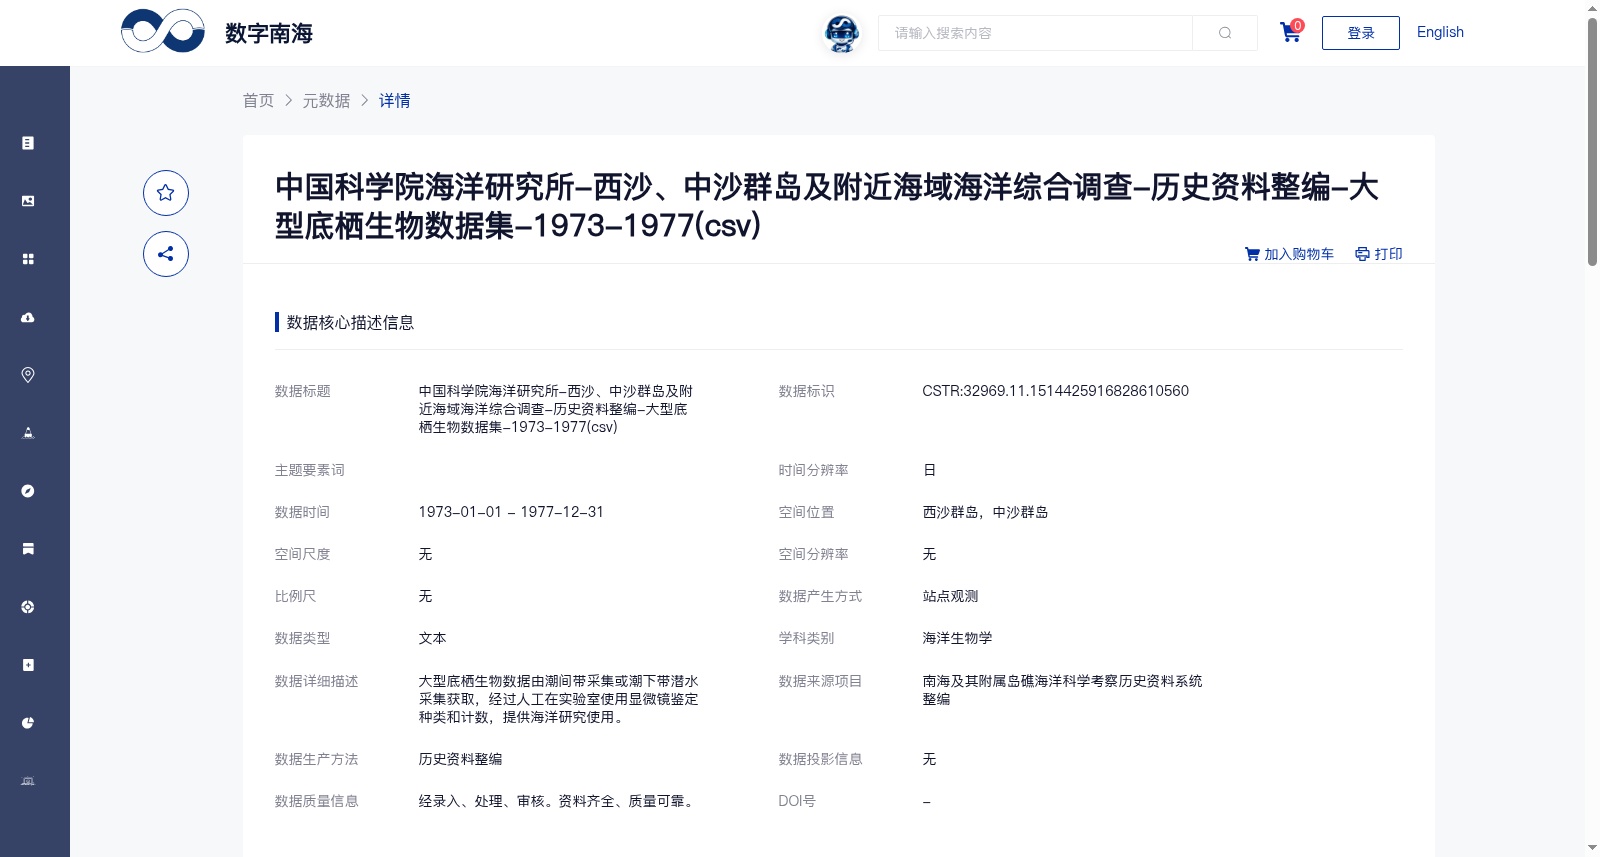This screenshot has height=857, width=1600.
Task: Open the map pin location sidebar icon
Action: [x=28, y=375]
